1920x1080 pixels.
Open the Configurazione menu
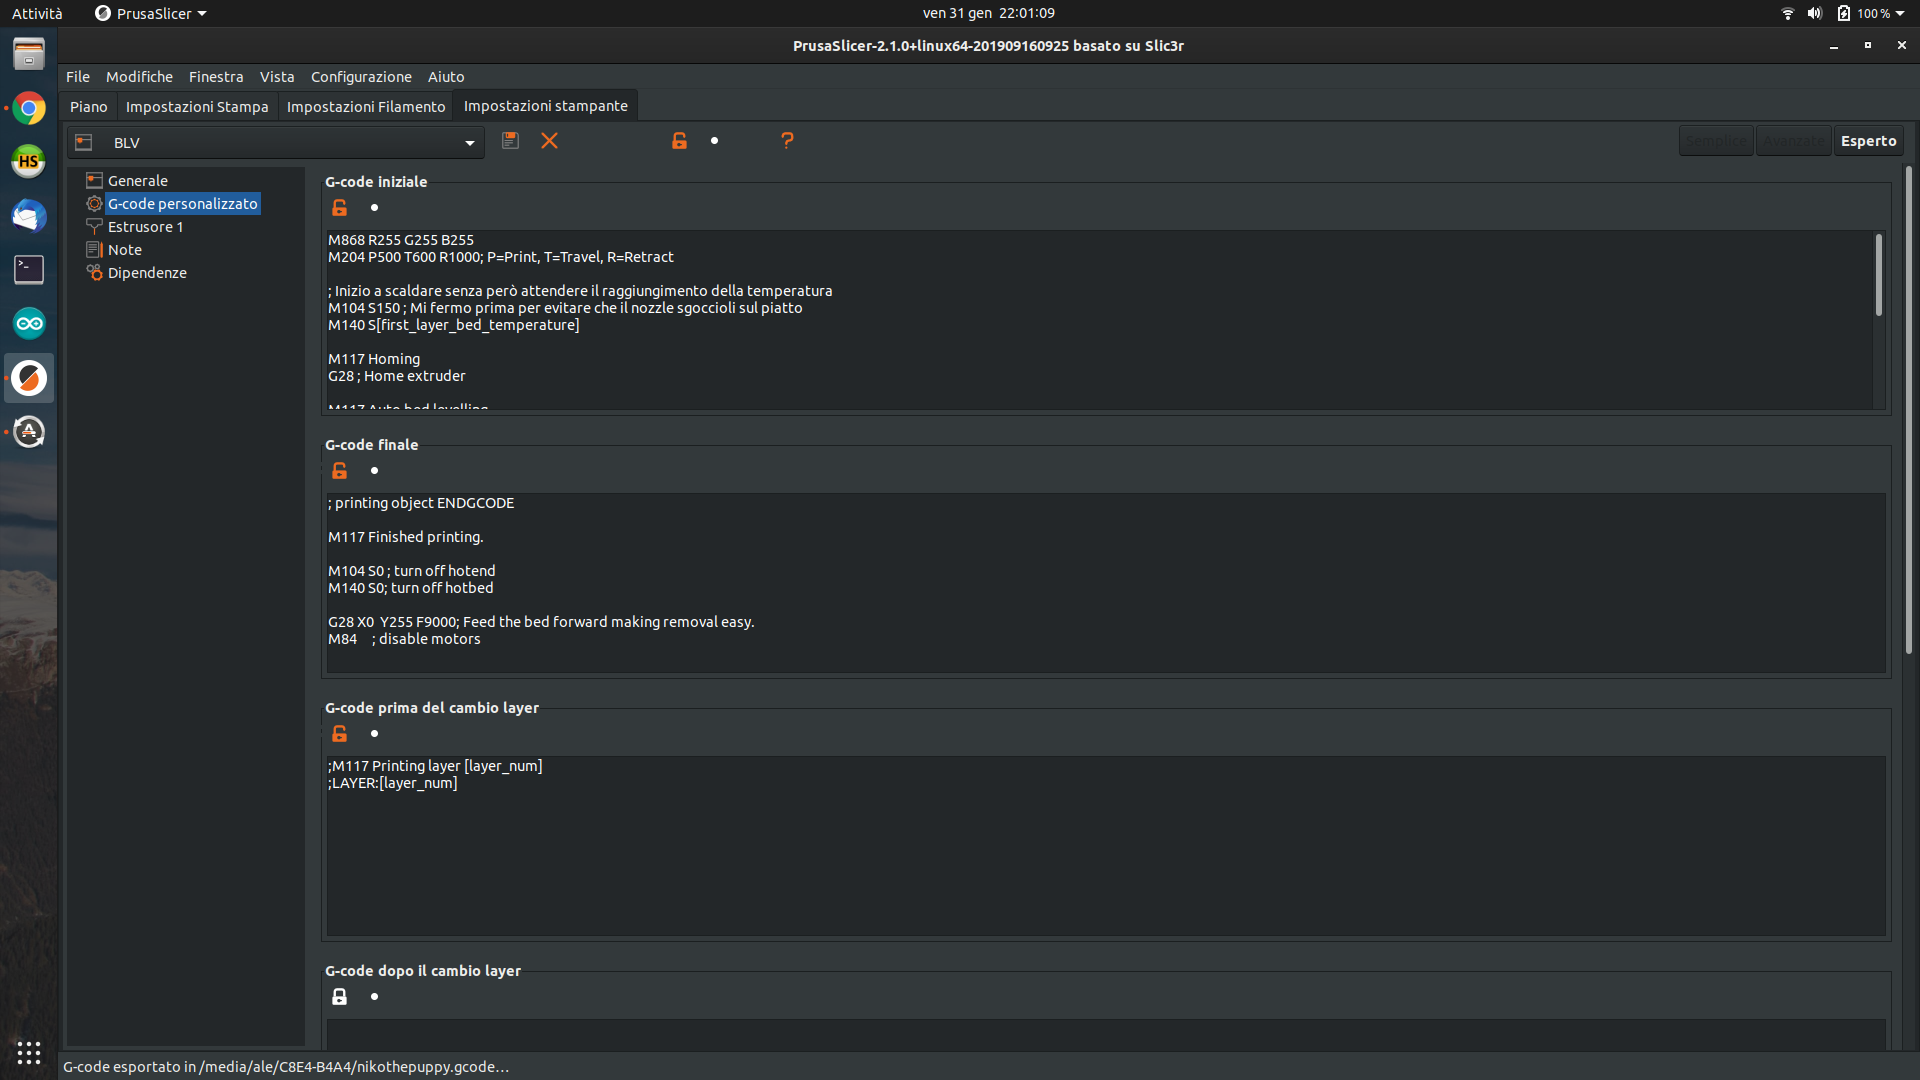coord(361,76)
